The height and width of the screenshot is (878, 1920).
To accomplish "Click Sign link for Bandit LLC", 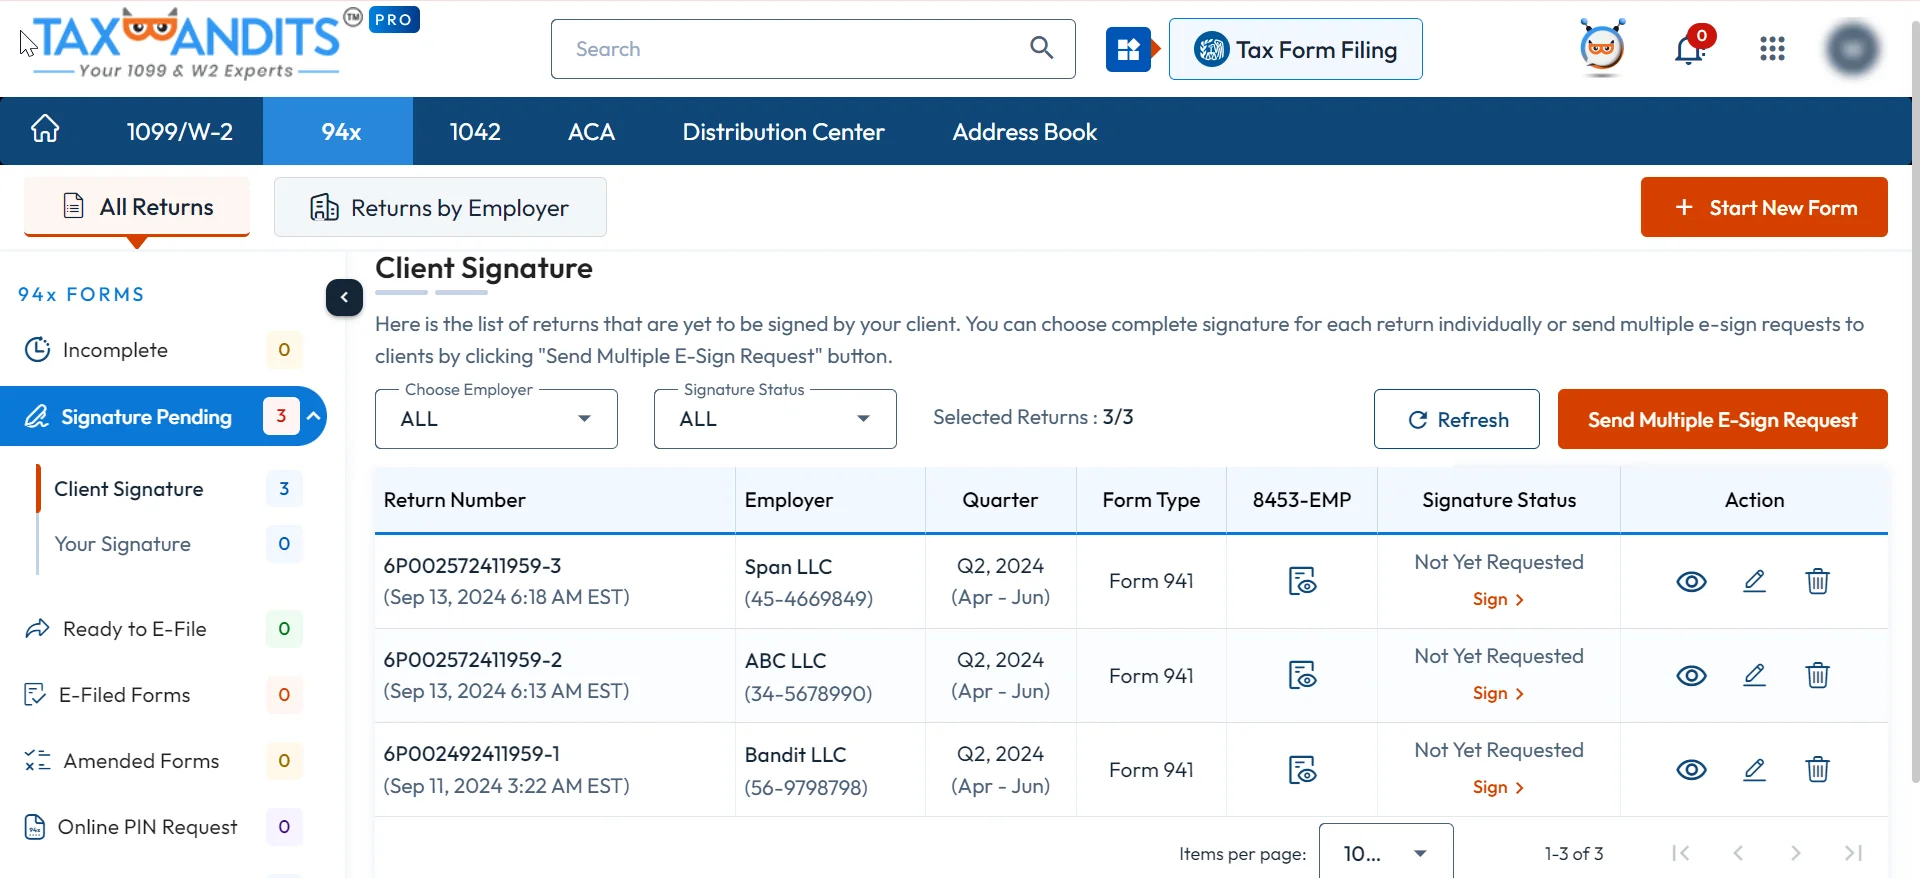I will coord(1498,787).
